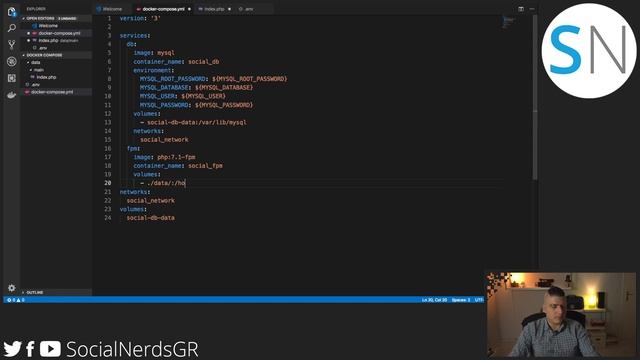Click the Spaces: 2 indentation status entry
640x360 pixels.
pos(461,300)
